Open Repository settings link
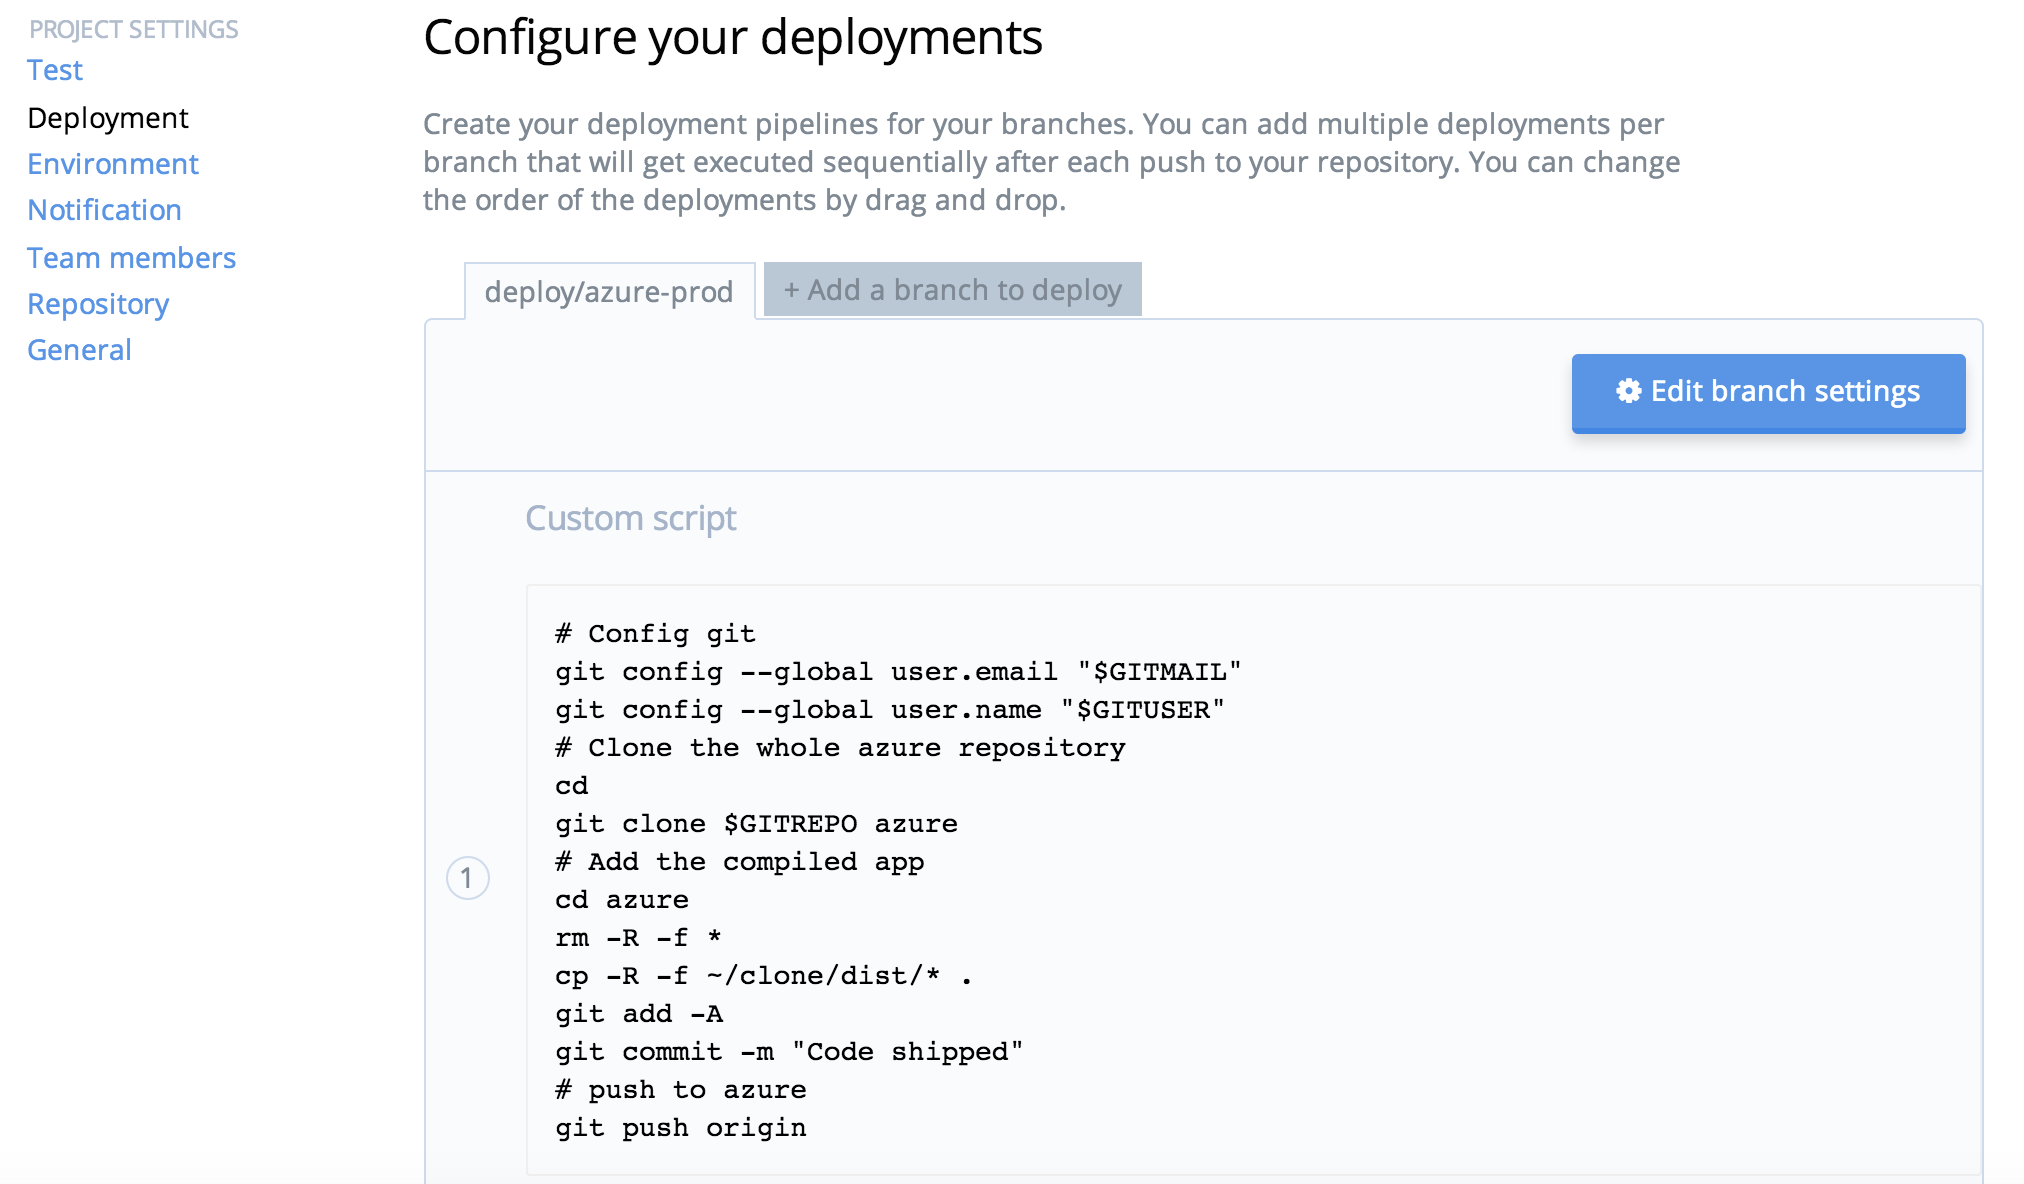This screenshot has width=2024, height=1184. pyautogui.click(x=98, y=304)
